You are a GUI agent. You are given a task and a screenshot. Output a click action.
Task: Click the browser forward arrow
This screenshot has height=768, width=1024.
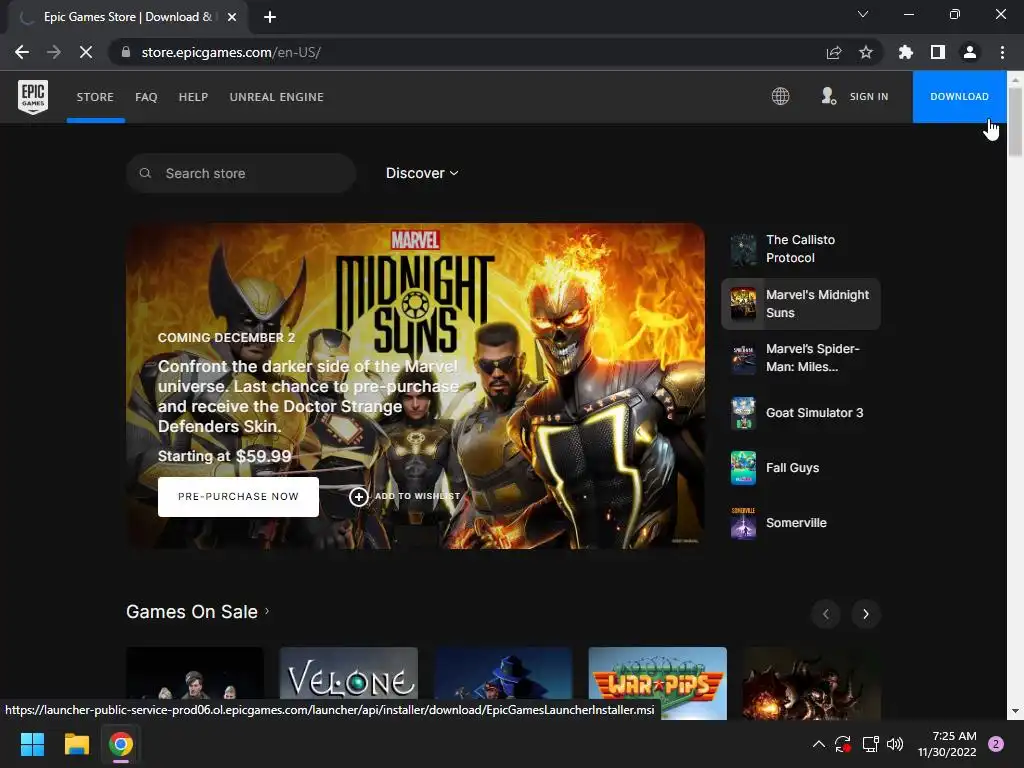(x=54, y=52)
